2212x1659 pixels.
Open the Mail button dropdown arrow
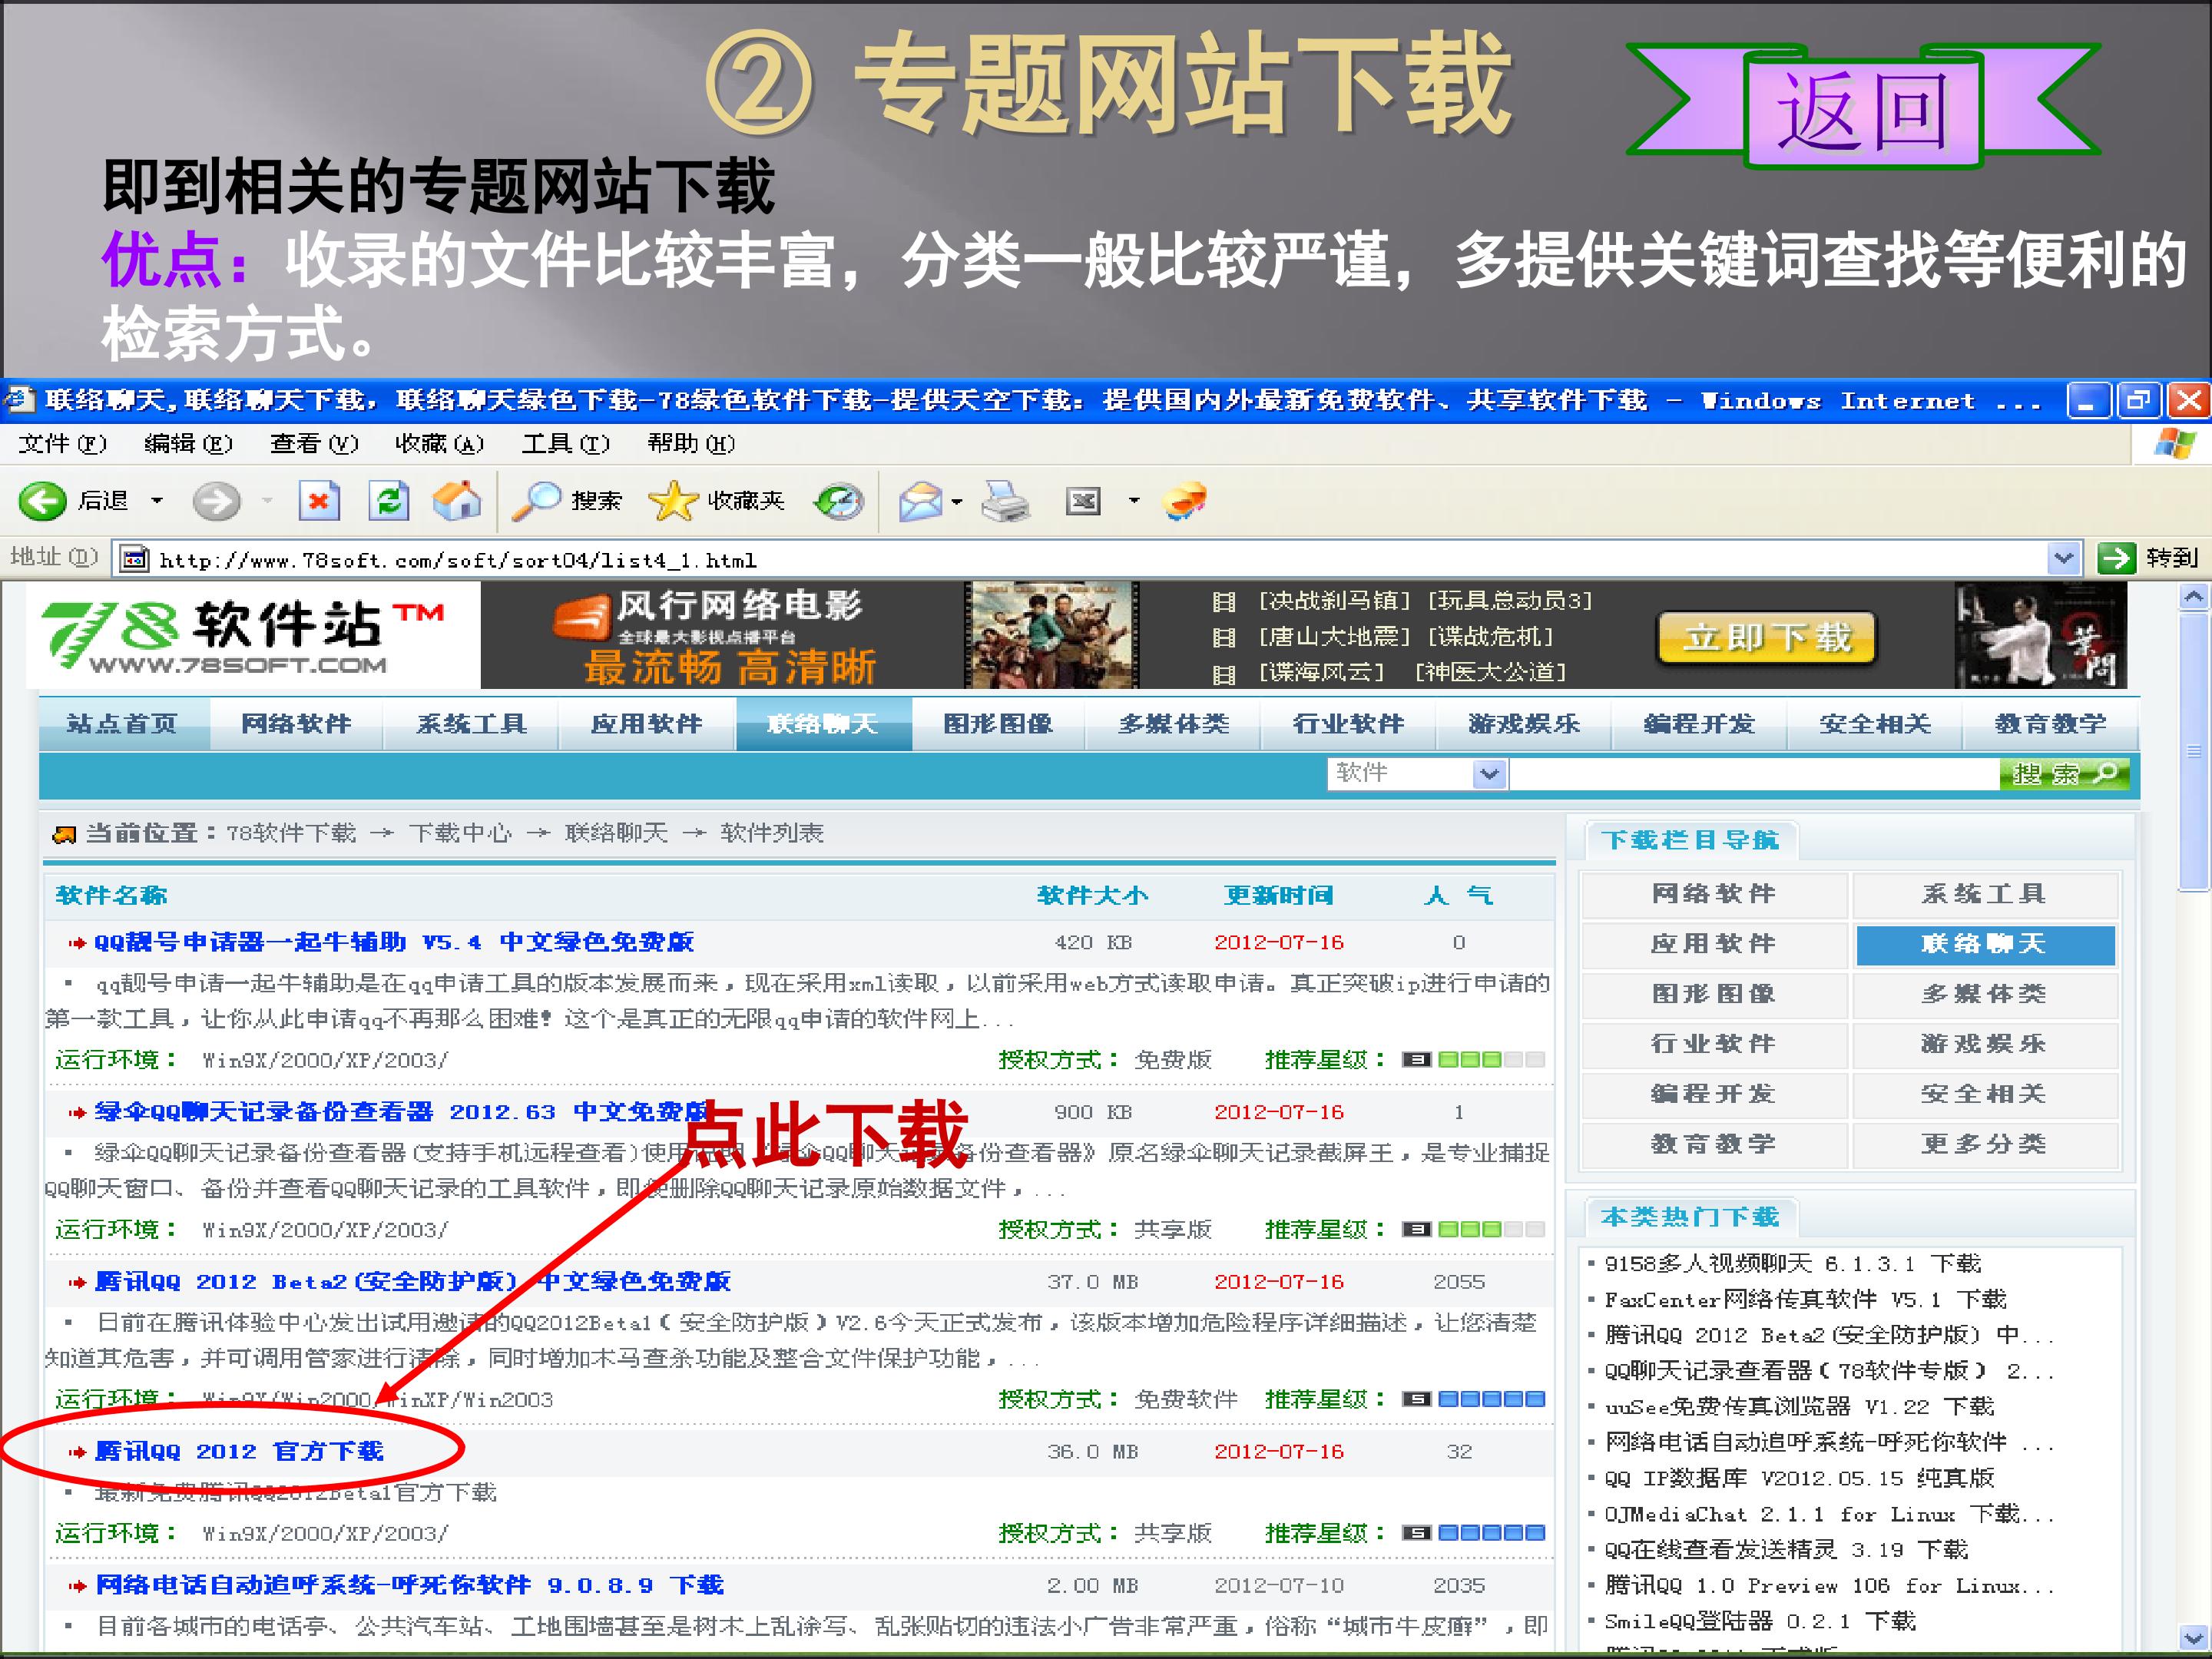pyautogui.click(x=957, y=501)
